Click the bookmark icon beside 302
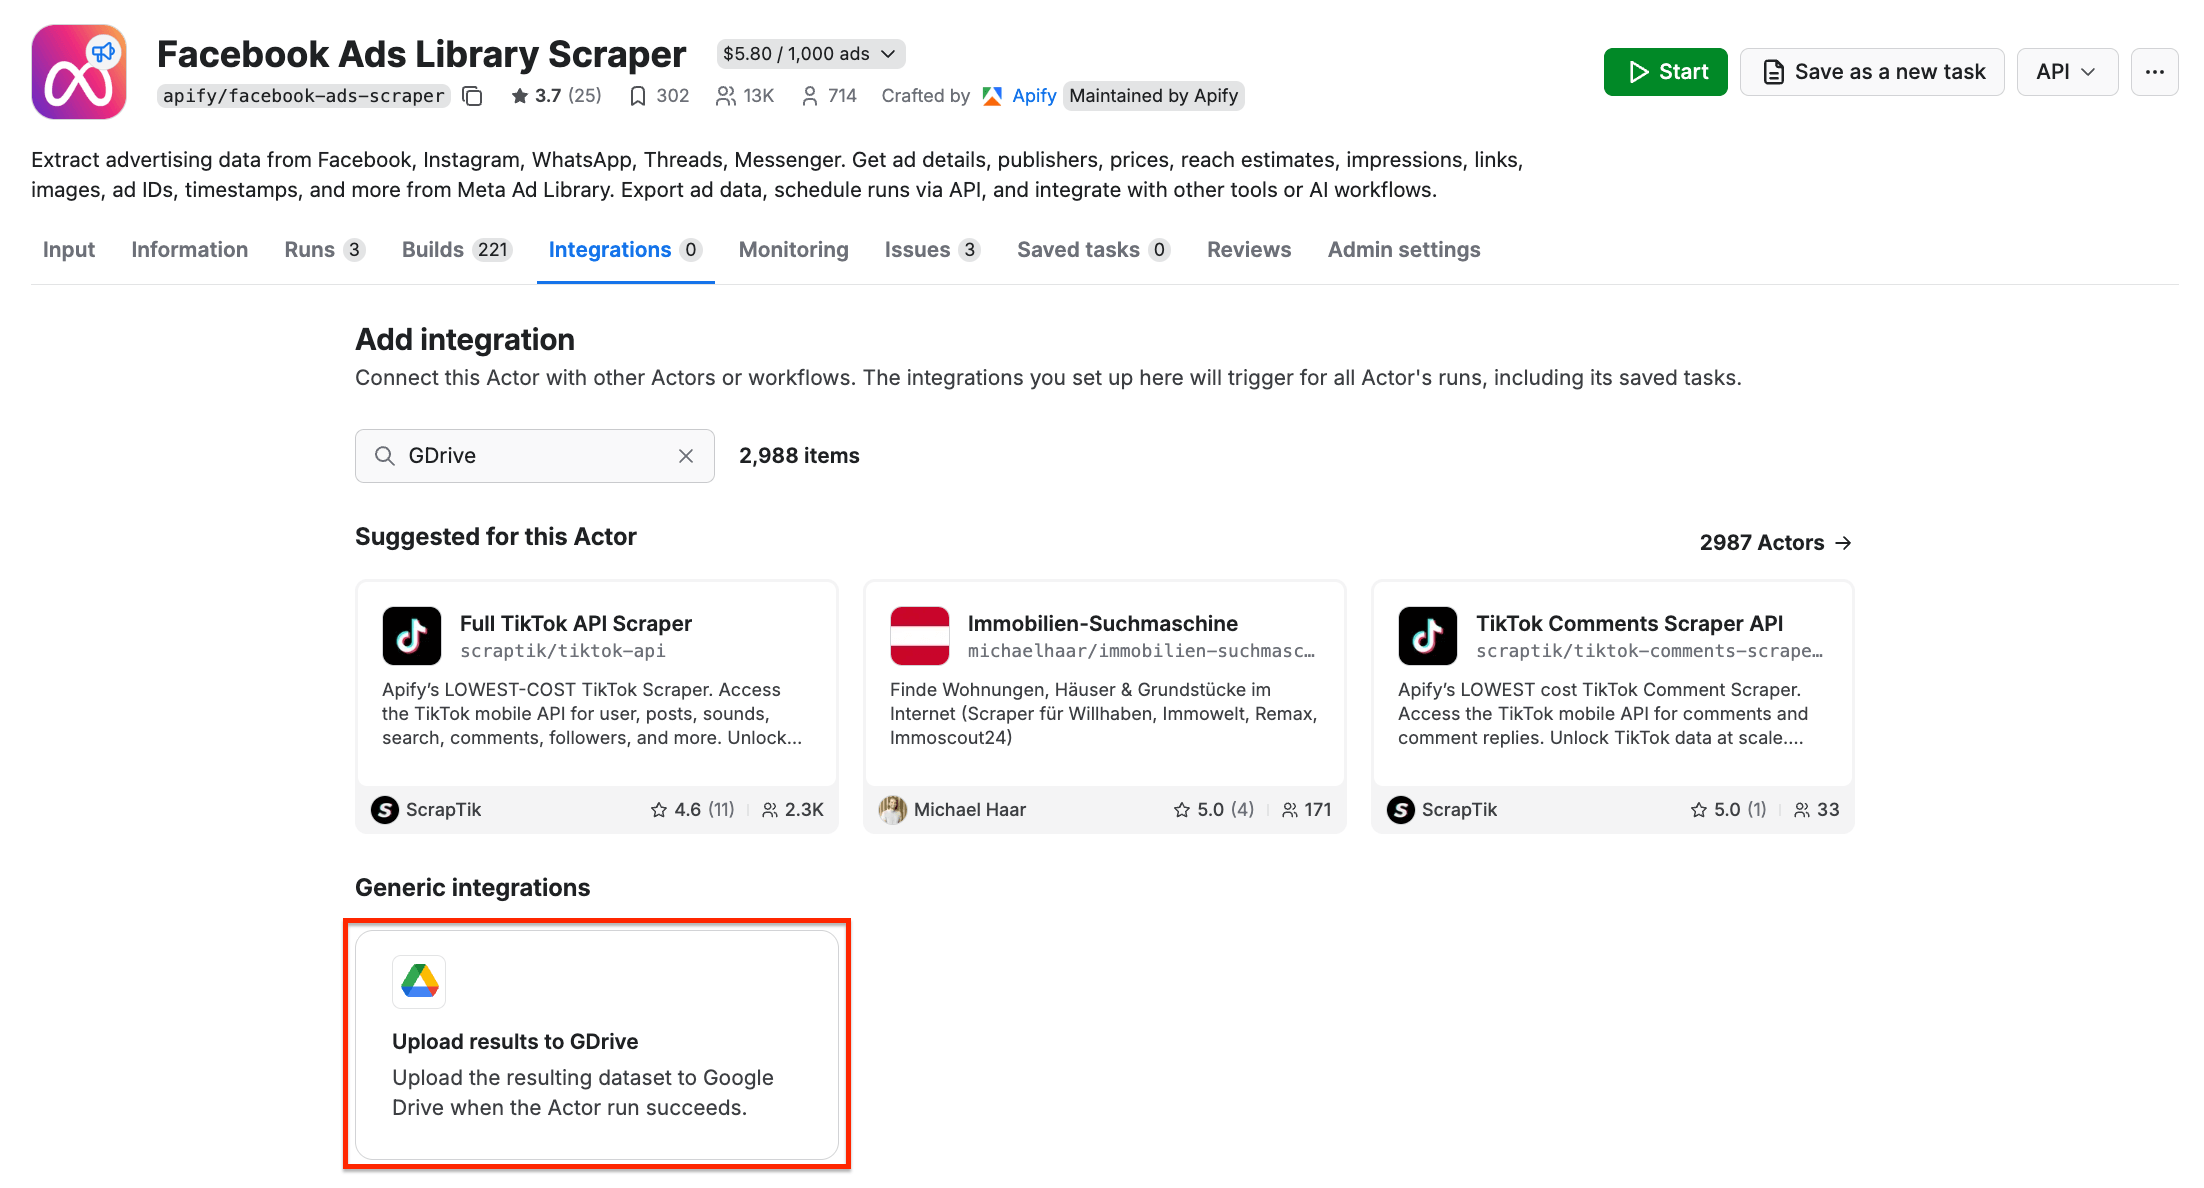Image resolution: width=2204 pixels, height=1188 pixels. (637, 96)
